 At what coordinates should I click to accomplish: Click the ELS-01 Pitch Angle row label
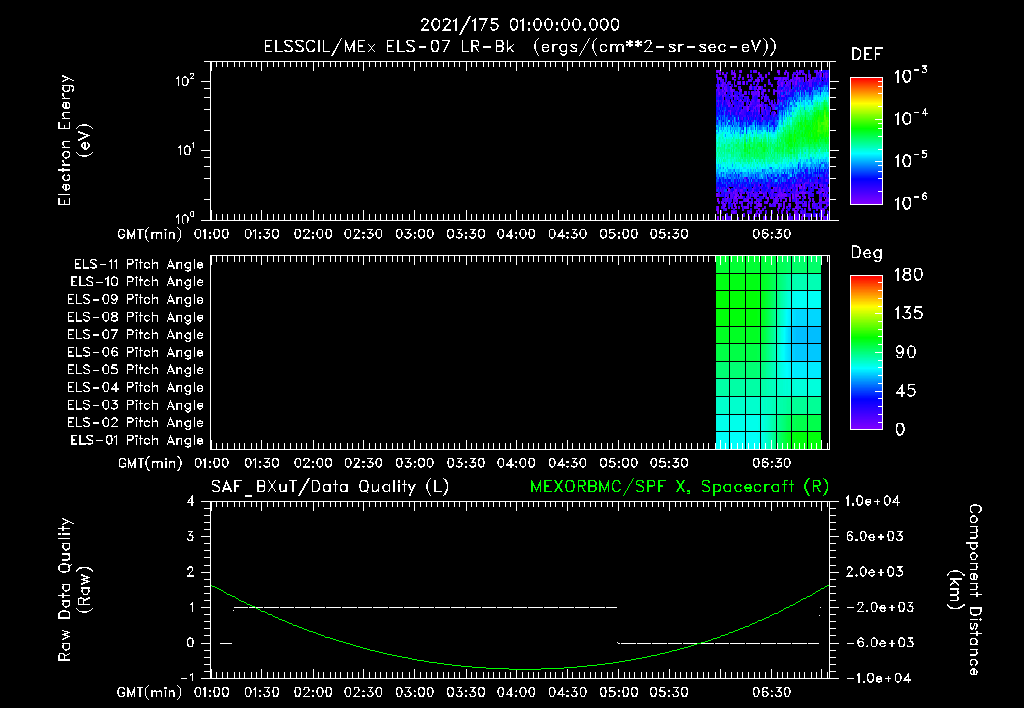(137, 440)
